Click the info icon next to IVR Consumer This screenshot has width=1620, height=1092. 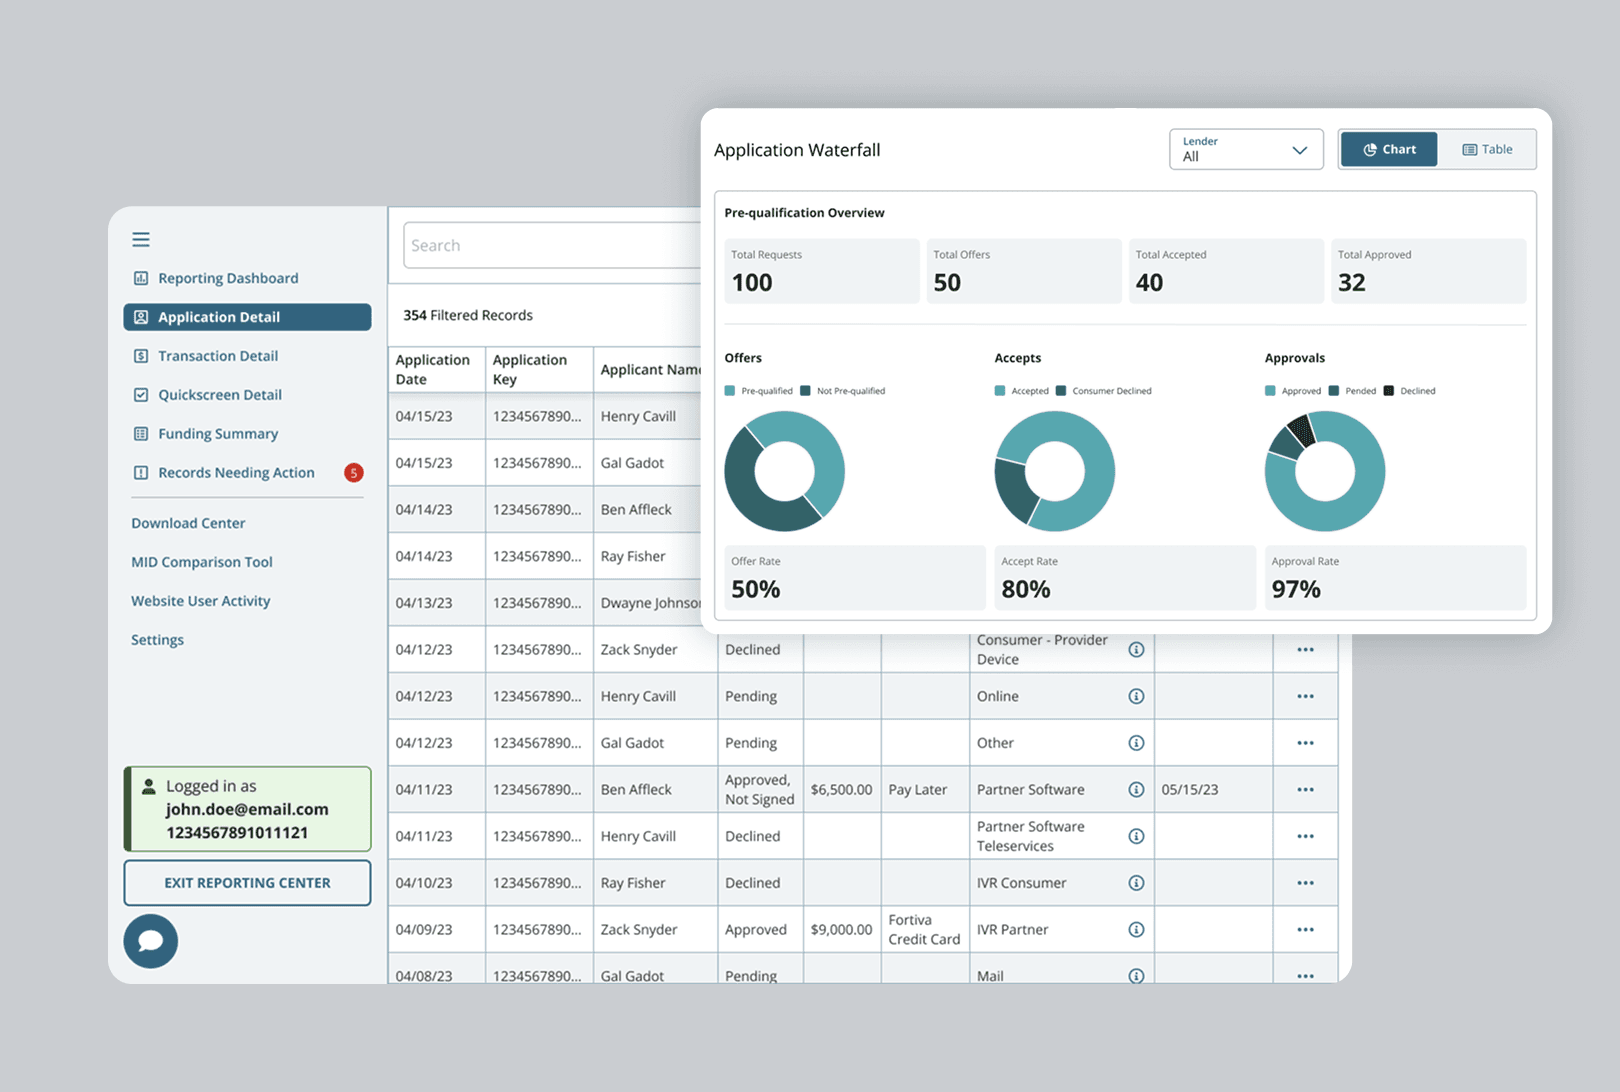(1136, 882)
